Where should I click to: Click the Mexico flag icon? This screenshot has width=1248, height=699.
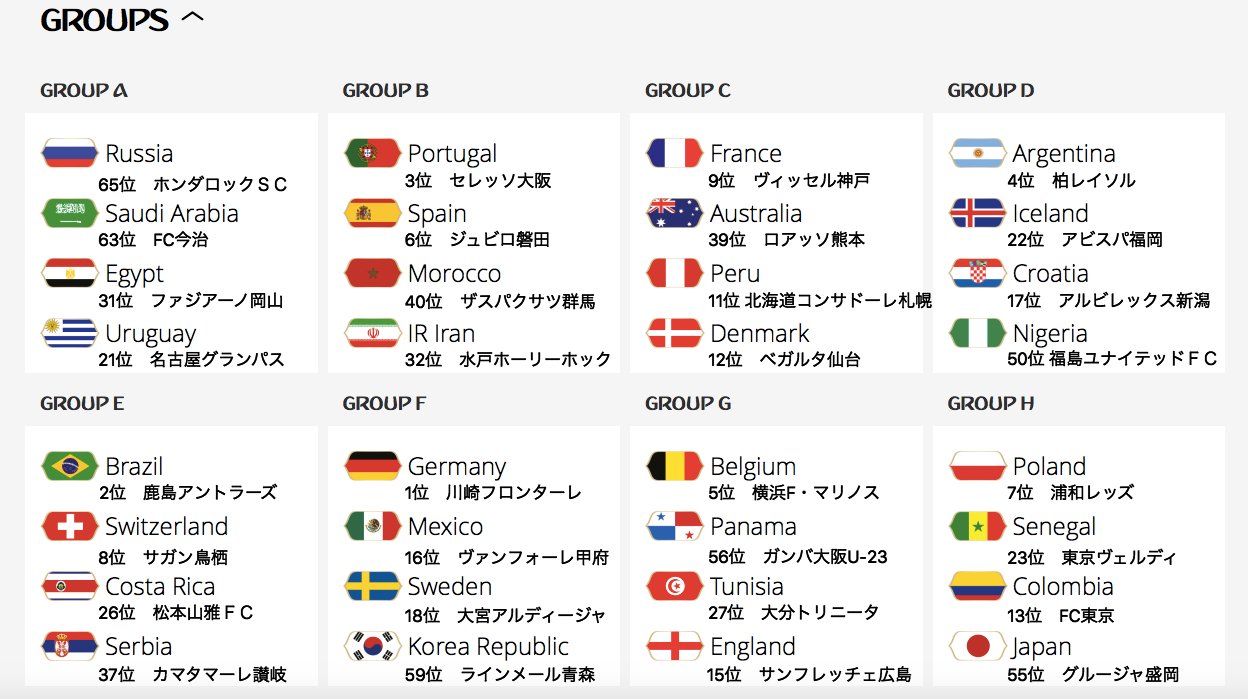(x=372, y=526)
